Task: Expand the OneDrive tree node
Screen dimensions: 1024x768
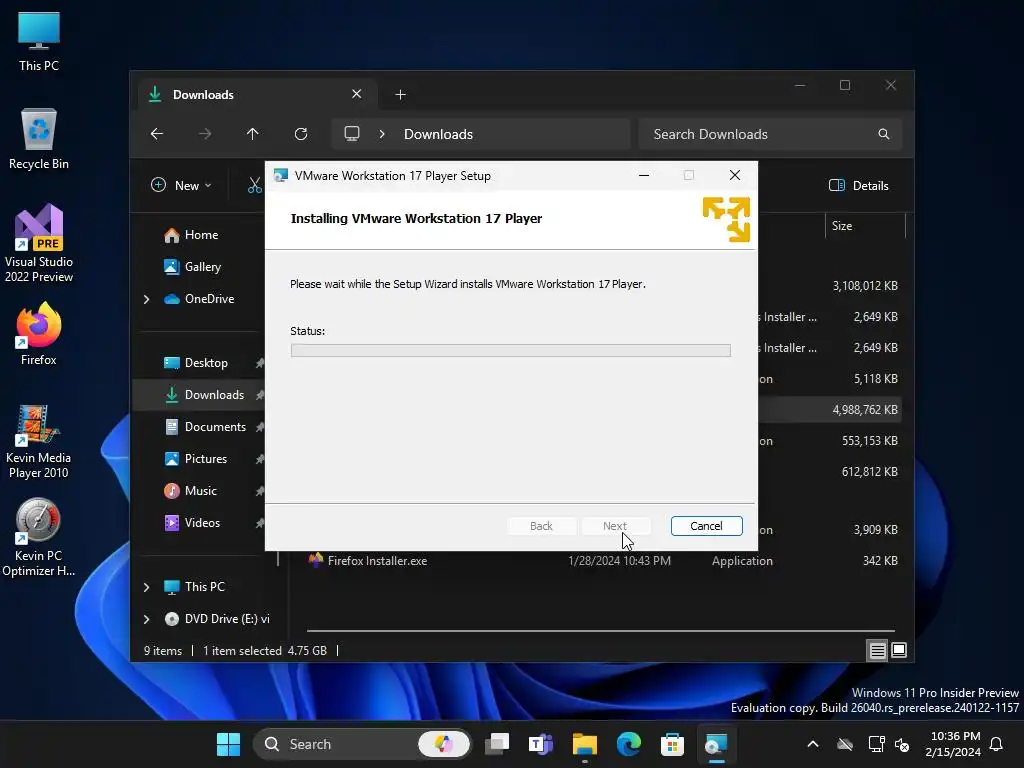Action: point(146,299)
